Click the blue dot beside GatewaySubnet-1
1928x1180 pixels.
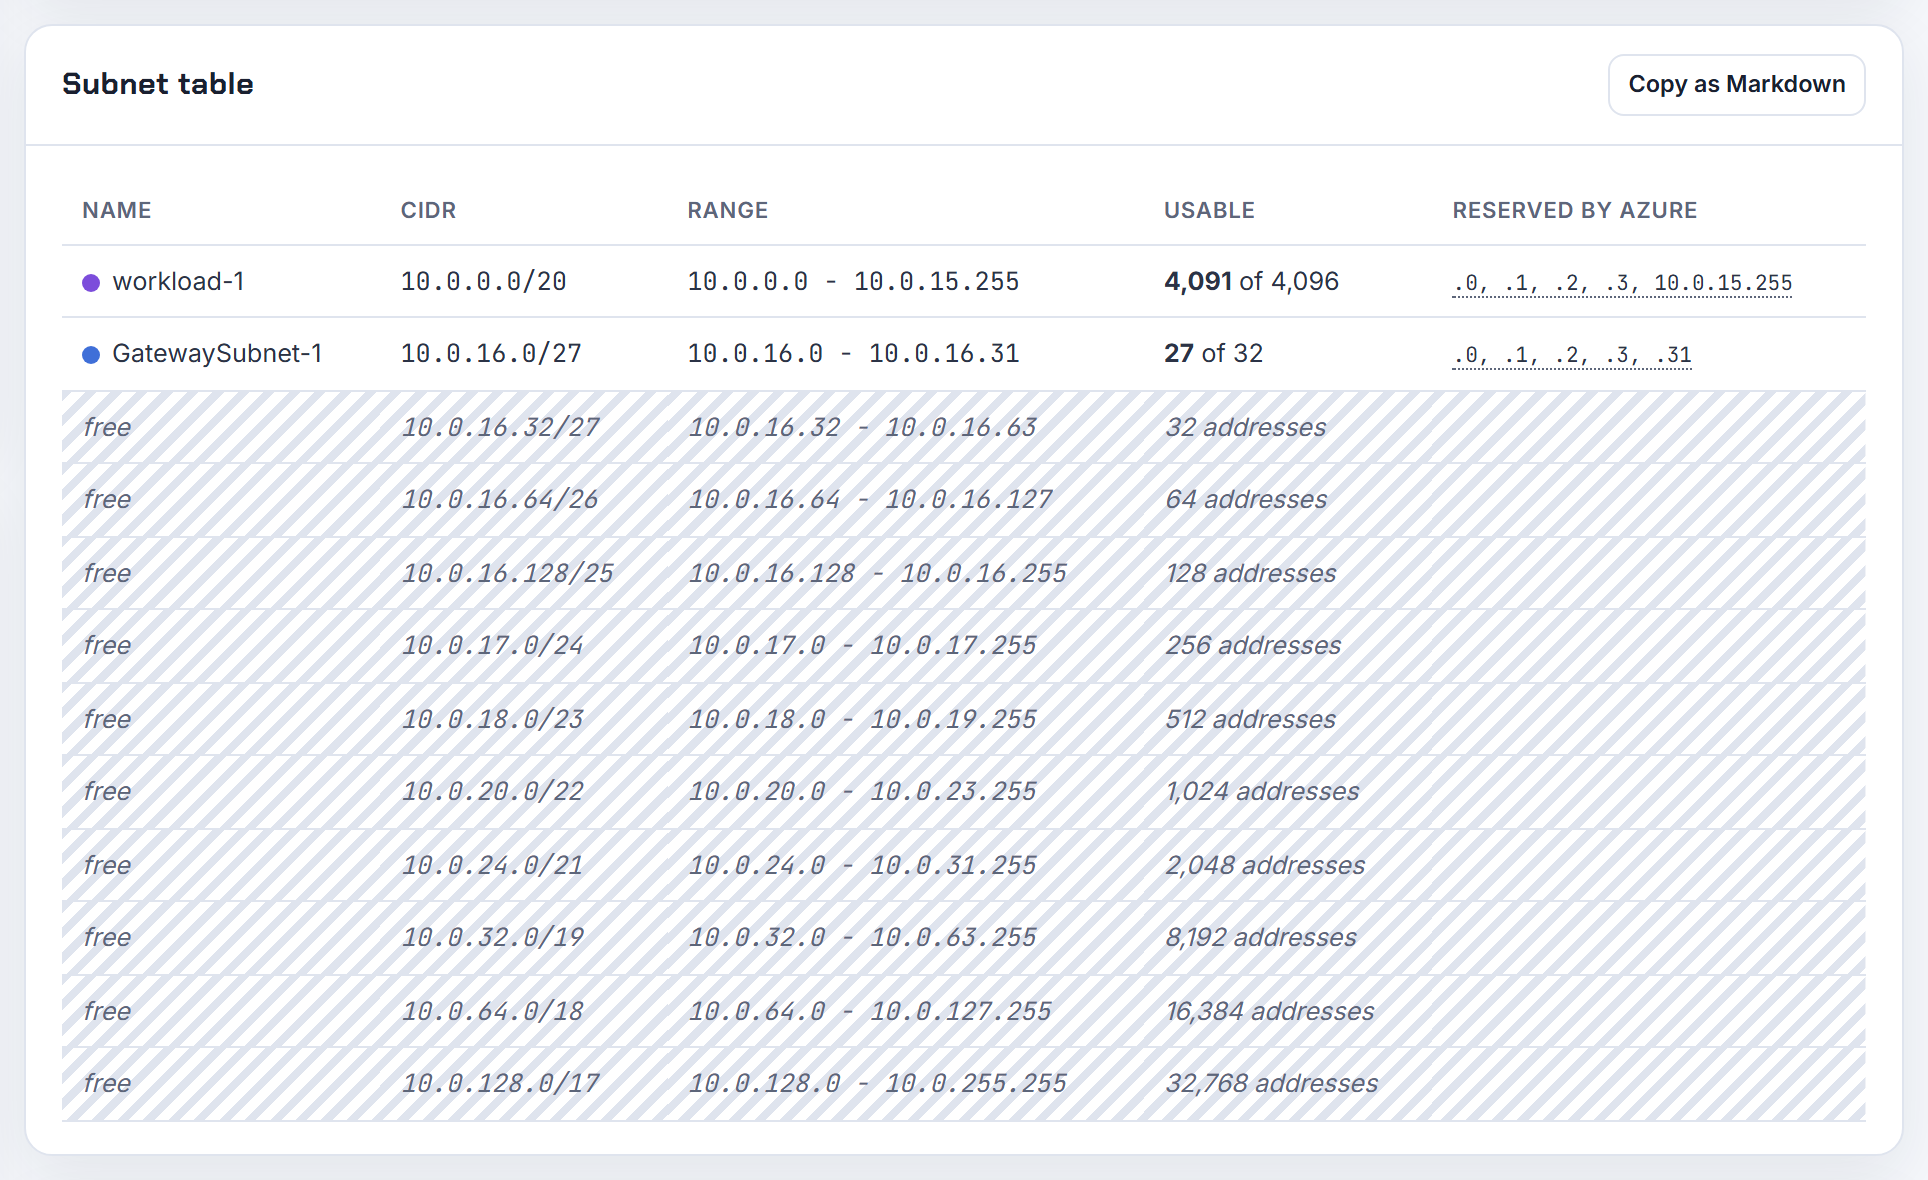(91, 355)
